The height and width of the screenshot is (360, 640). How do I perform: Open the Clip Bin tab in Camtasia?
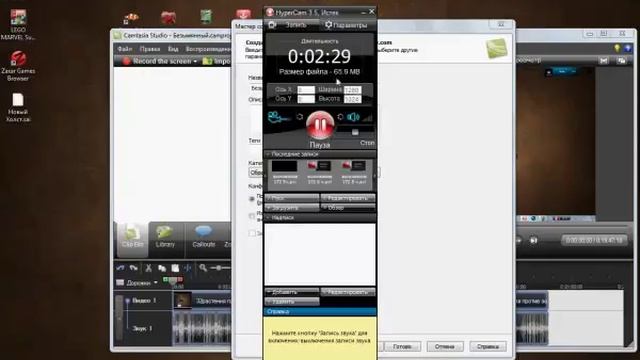click(x=132, y=239)
